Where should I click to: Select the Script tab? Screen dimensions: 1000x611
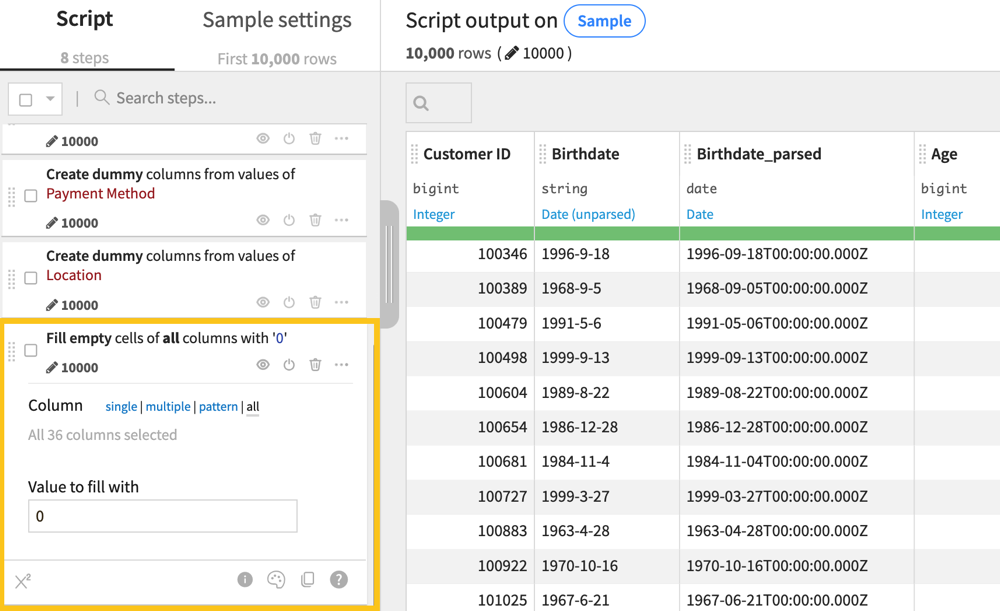(85, 20)
